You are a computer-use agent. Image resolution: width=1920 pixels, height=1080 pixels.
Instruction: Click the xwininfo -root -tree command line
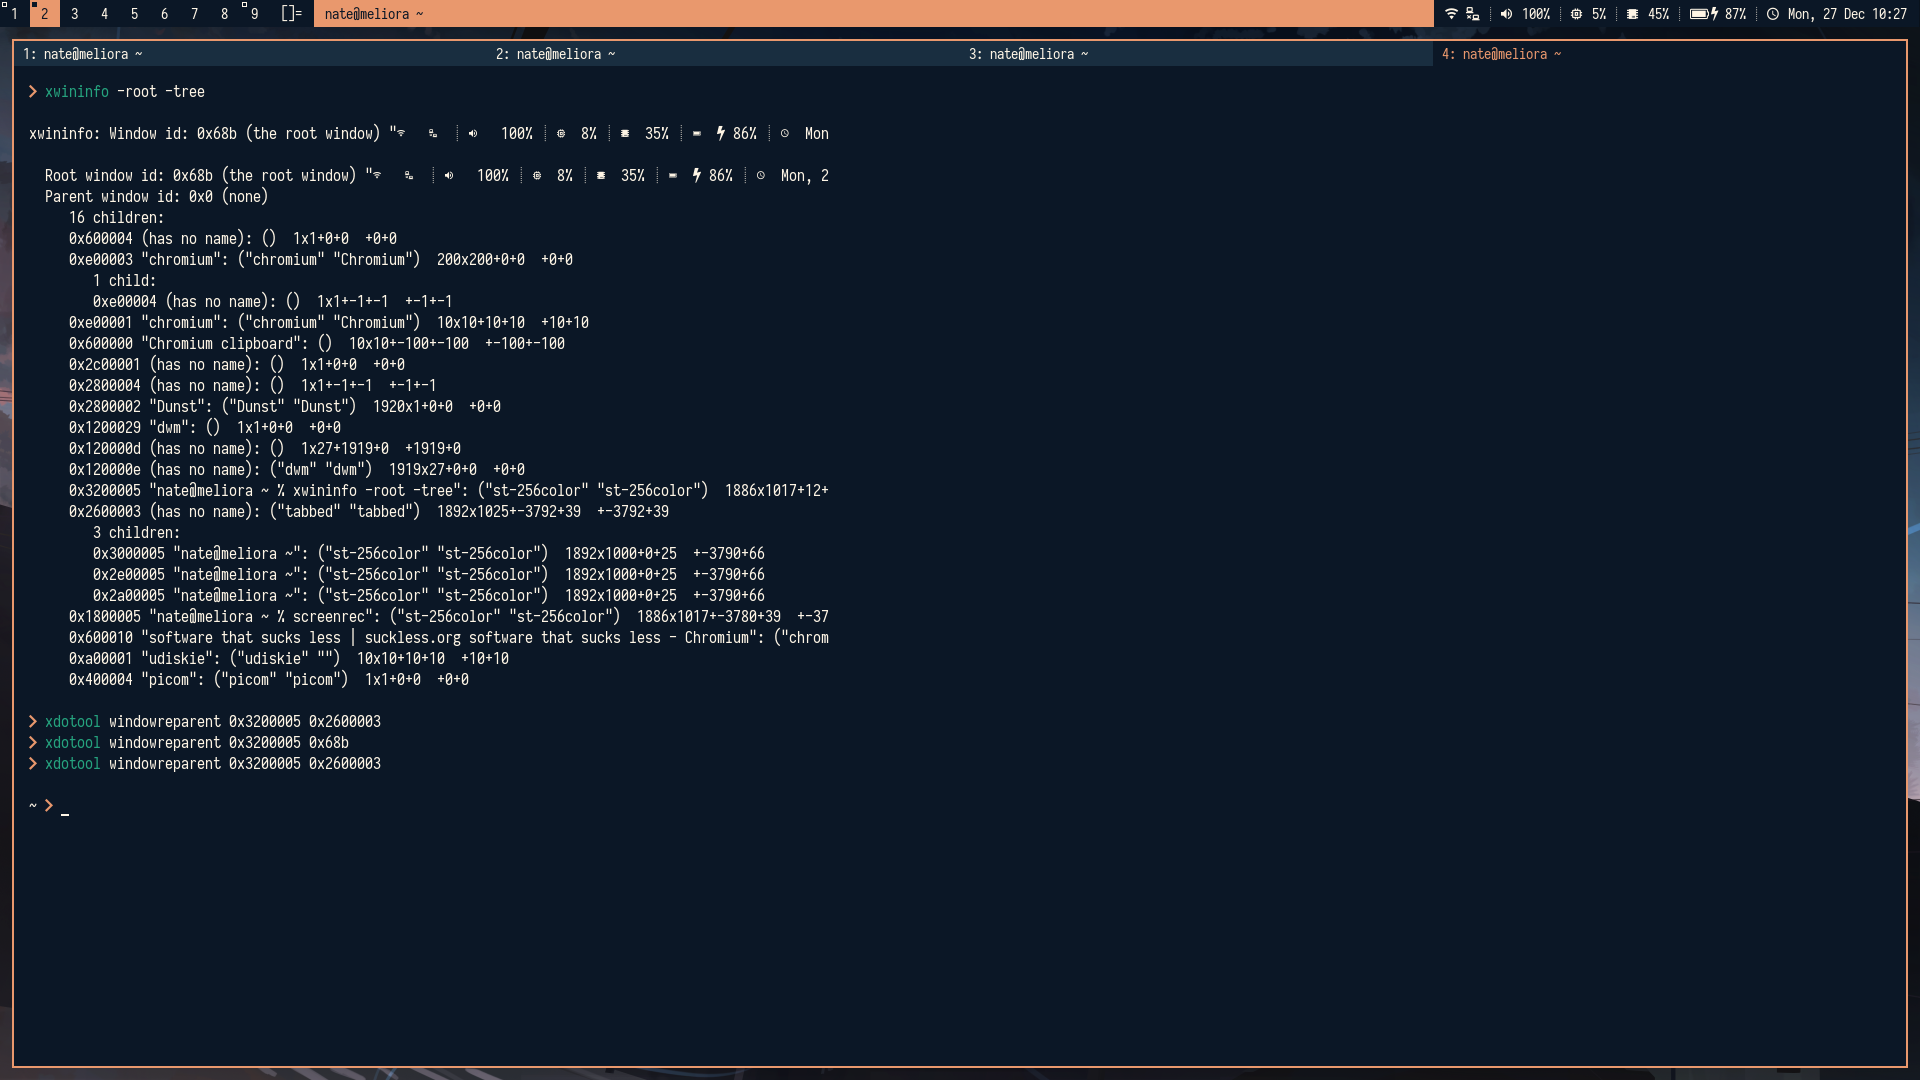coord(124,92)
